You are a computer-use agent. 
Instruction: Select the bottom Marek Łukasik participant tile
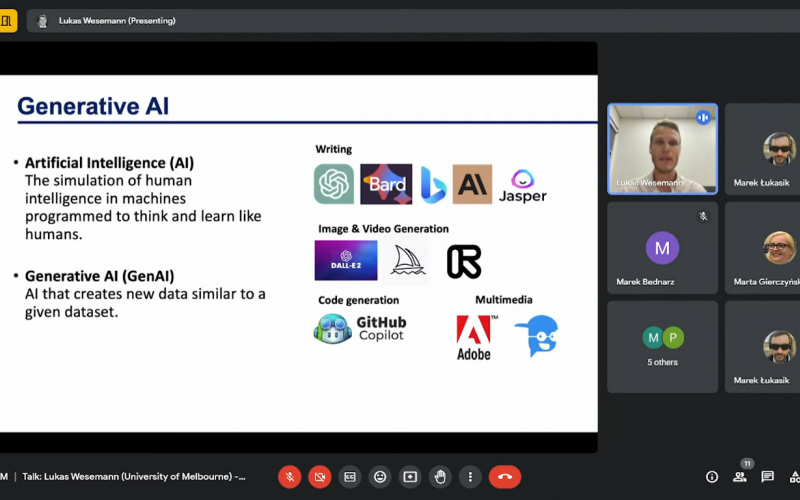762,347
